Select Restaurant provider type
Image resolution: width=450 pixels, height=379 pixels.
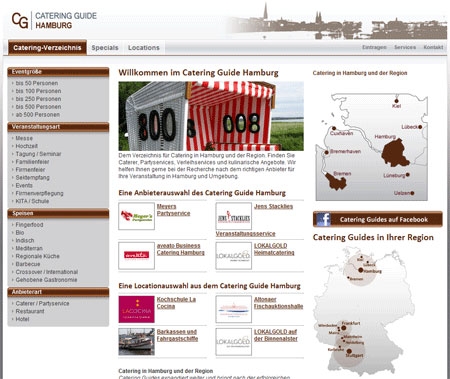coord(30,311)
